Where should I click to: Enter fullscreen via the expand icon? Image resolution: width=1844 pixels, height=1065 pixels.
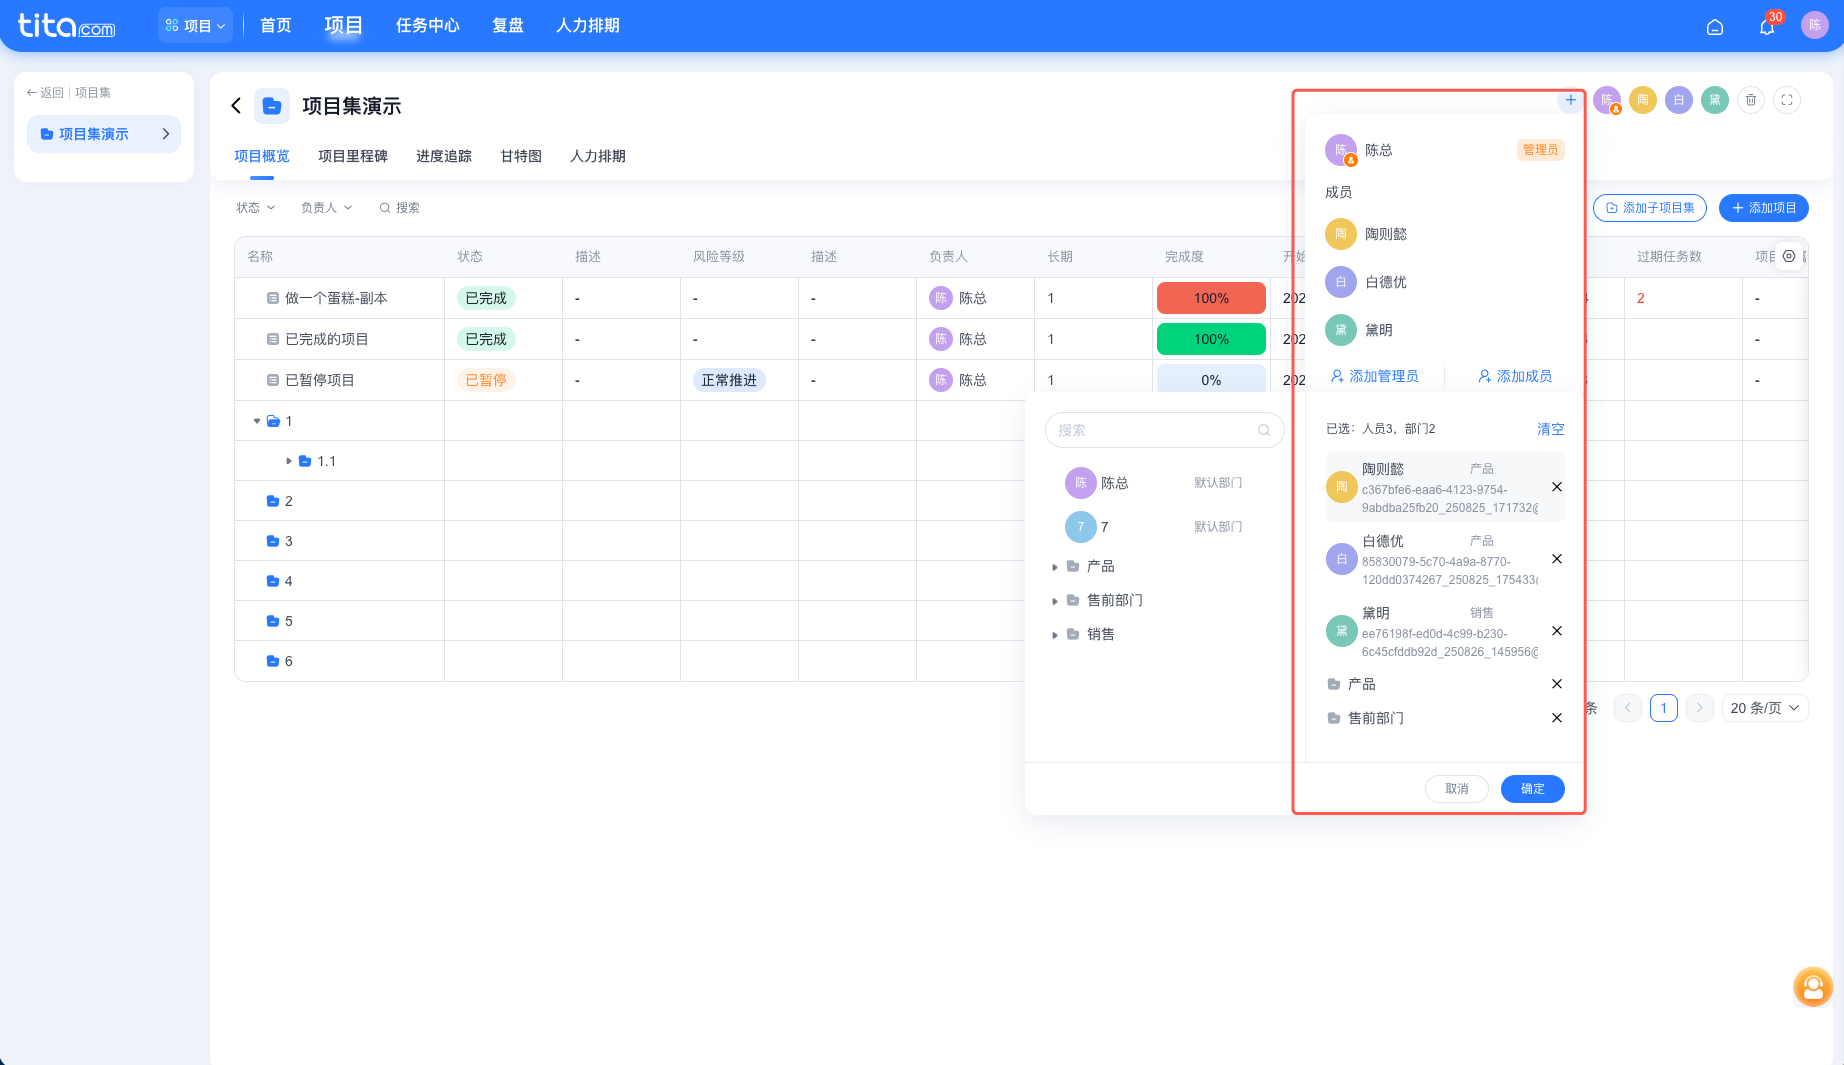[x=1787, y=100]
